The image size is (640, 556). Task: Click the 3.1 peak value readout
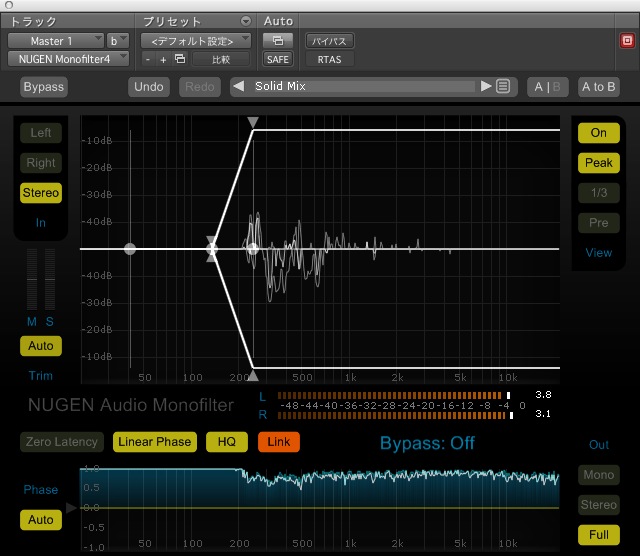543,414
